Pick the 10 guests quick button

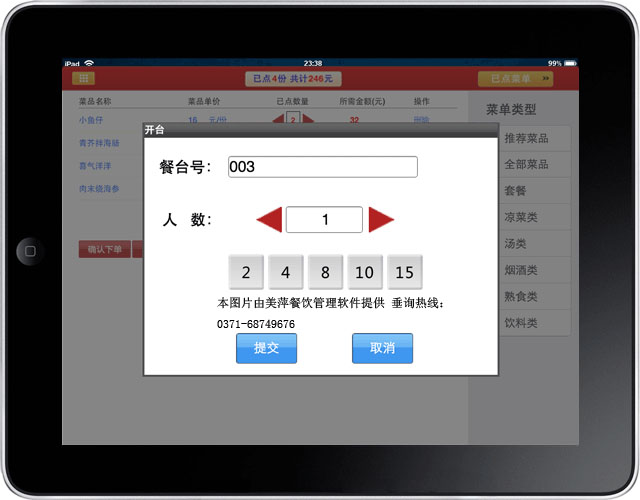pyautogui.click(x=364, y=272)
